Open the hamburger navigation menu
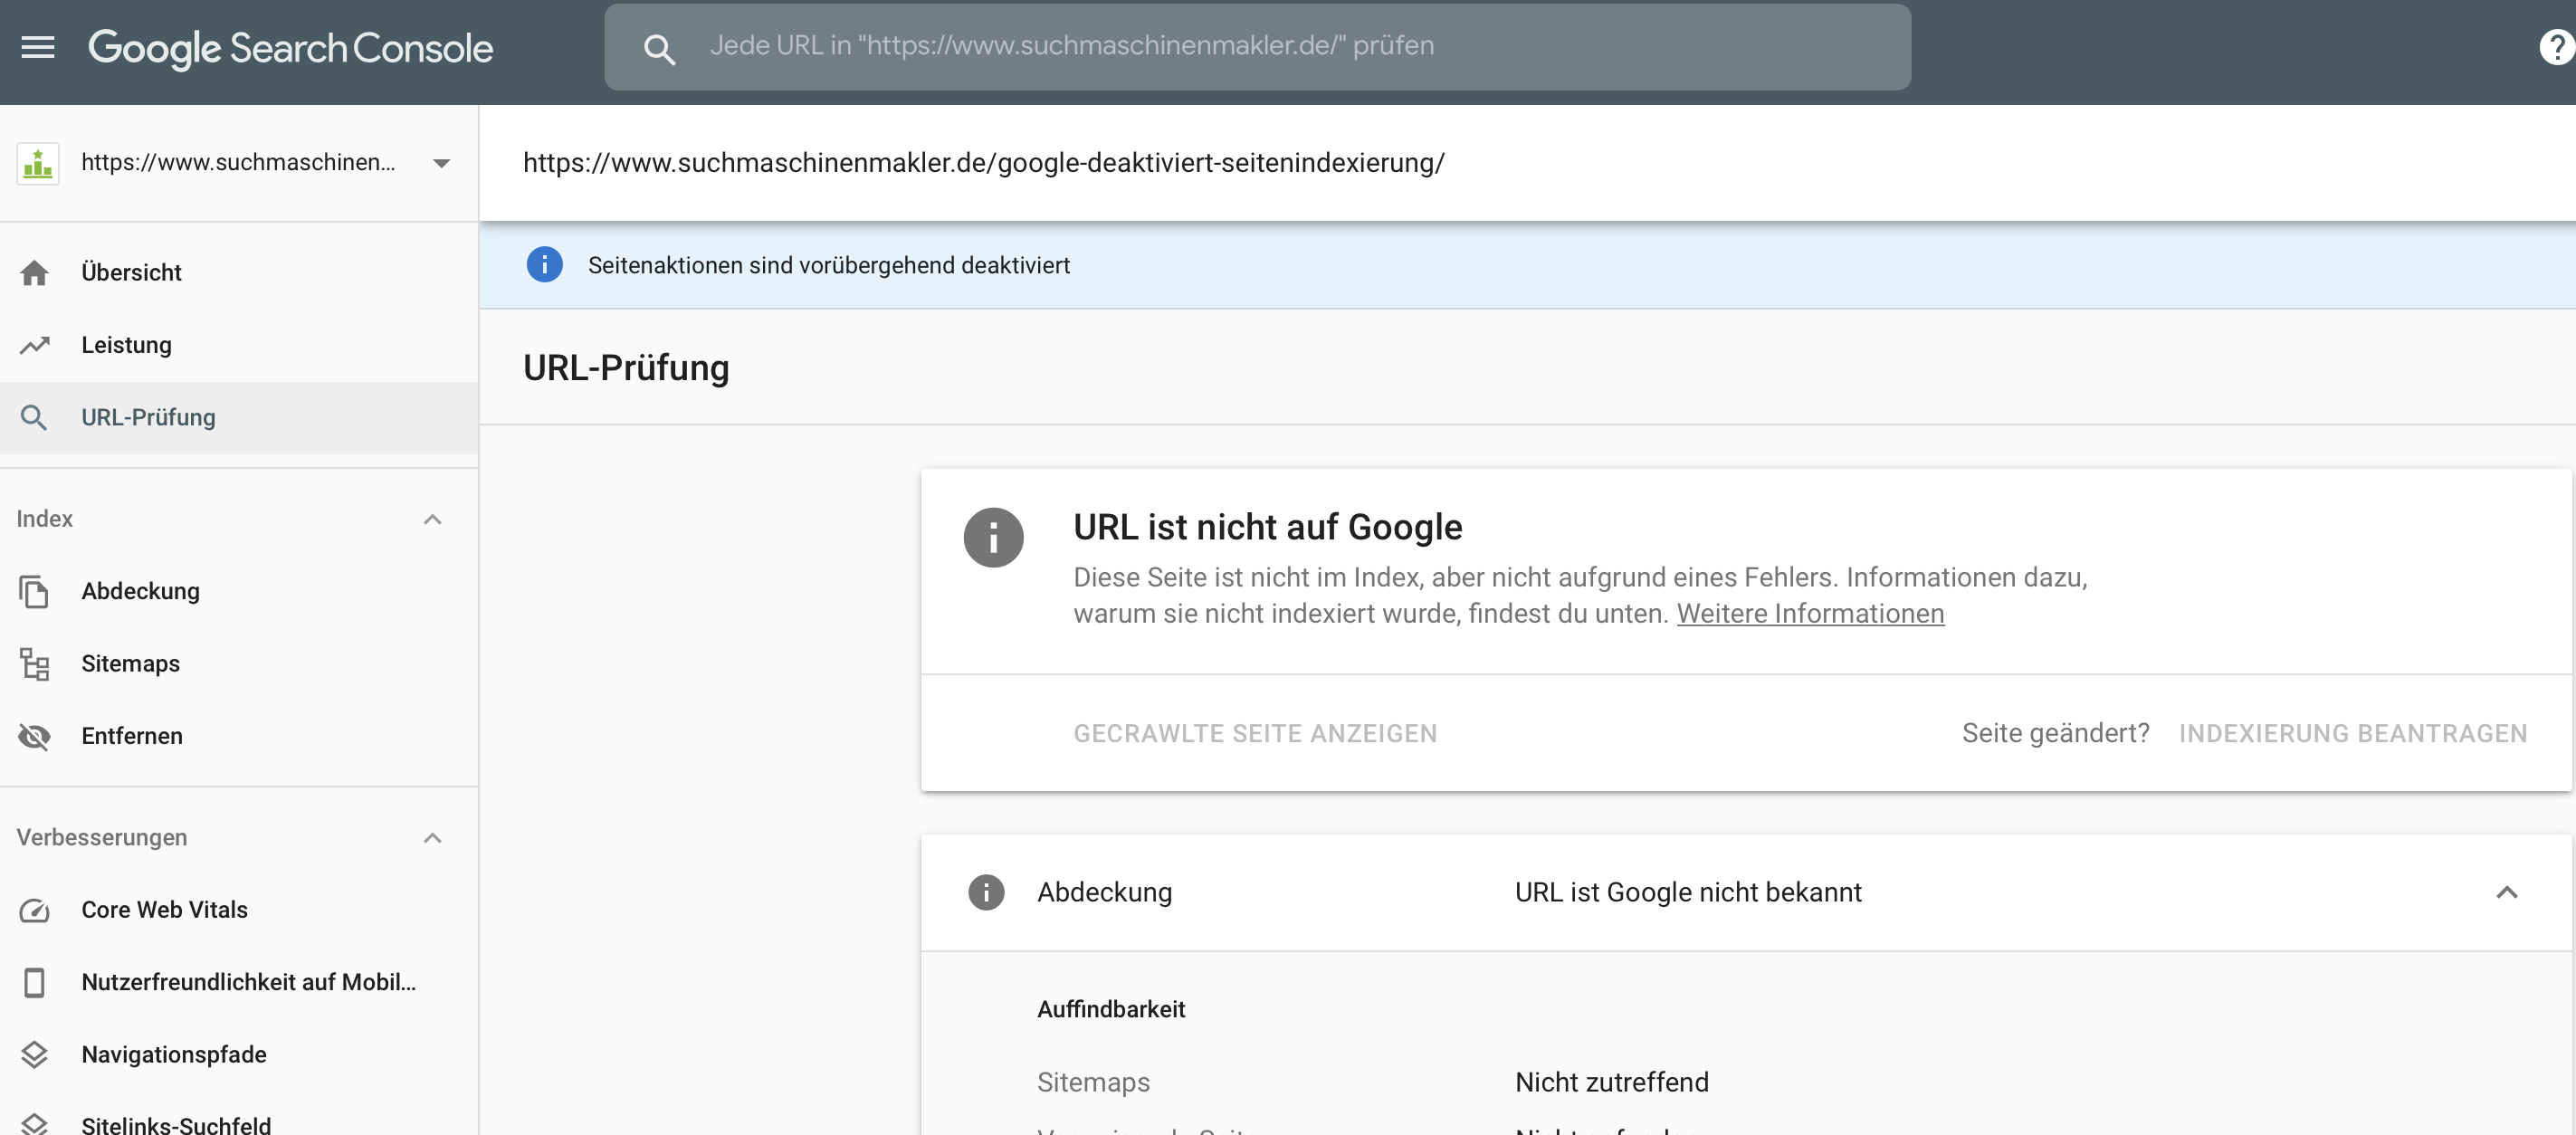This screenshot has width=2576, height=1135. 38,47
